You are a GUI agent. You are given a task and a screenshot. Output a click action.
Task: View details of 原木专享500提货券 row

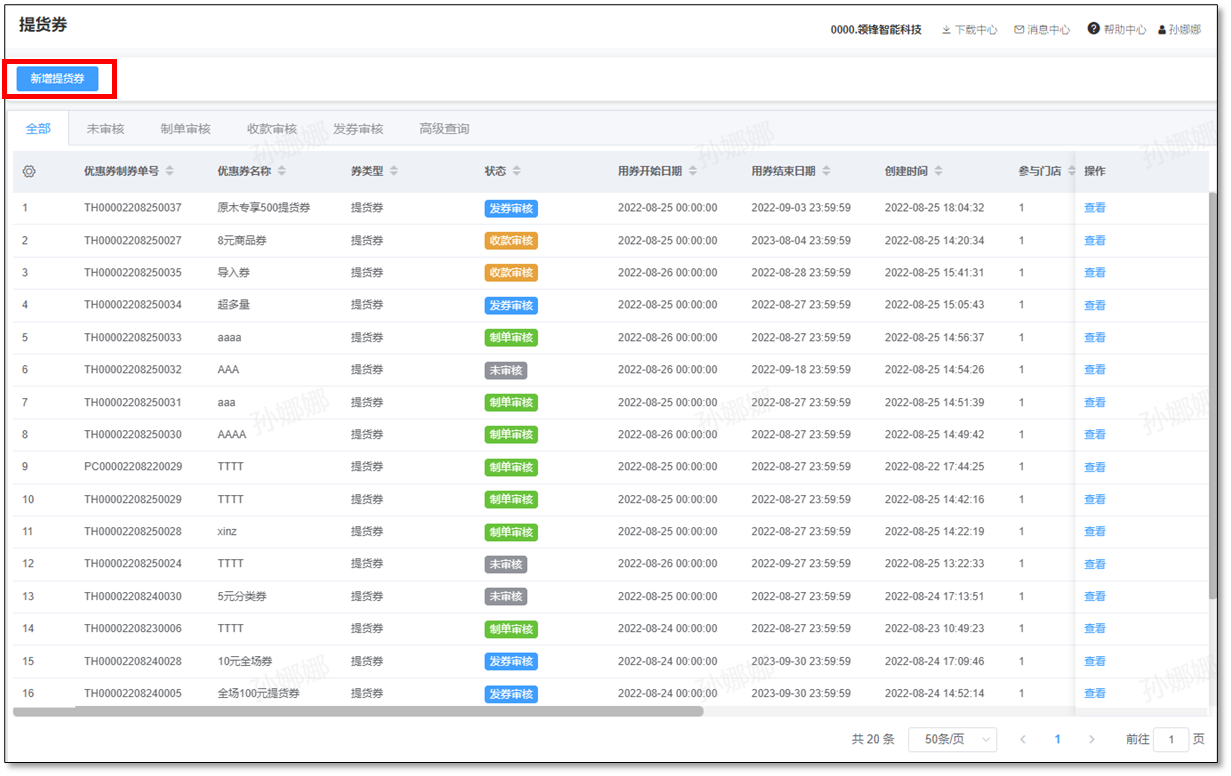coord(1094,208)
